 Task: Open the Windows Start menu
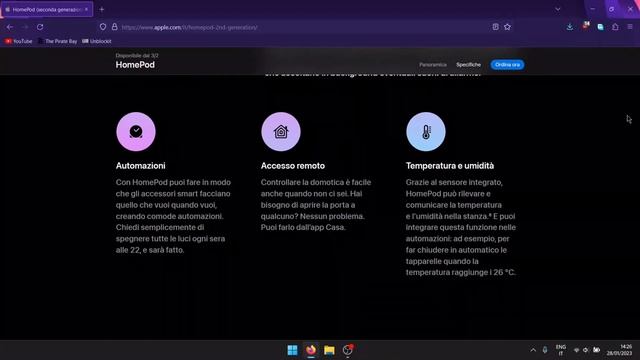coord(292,350)
